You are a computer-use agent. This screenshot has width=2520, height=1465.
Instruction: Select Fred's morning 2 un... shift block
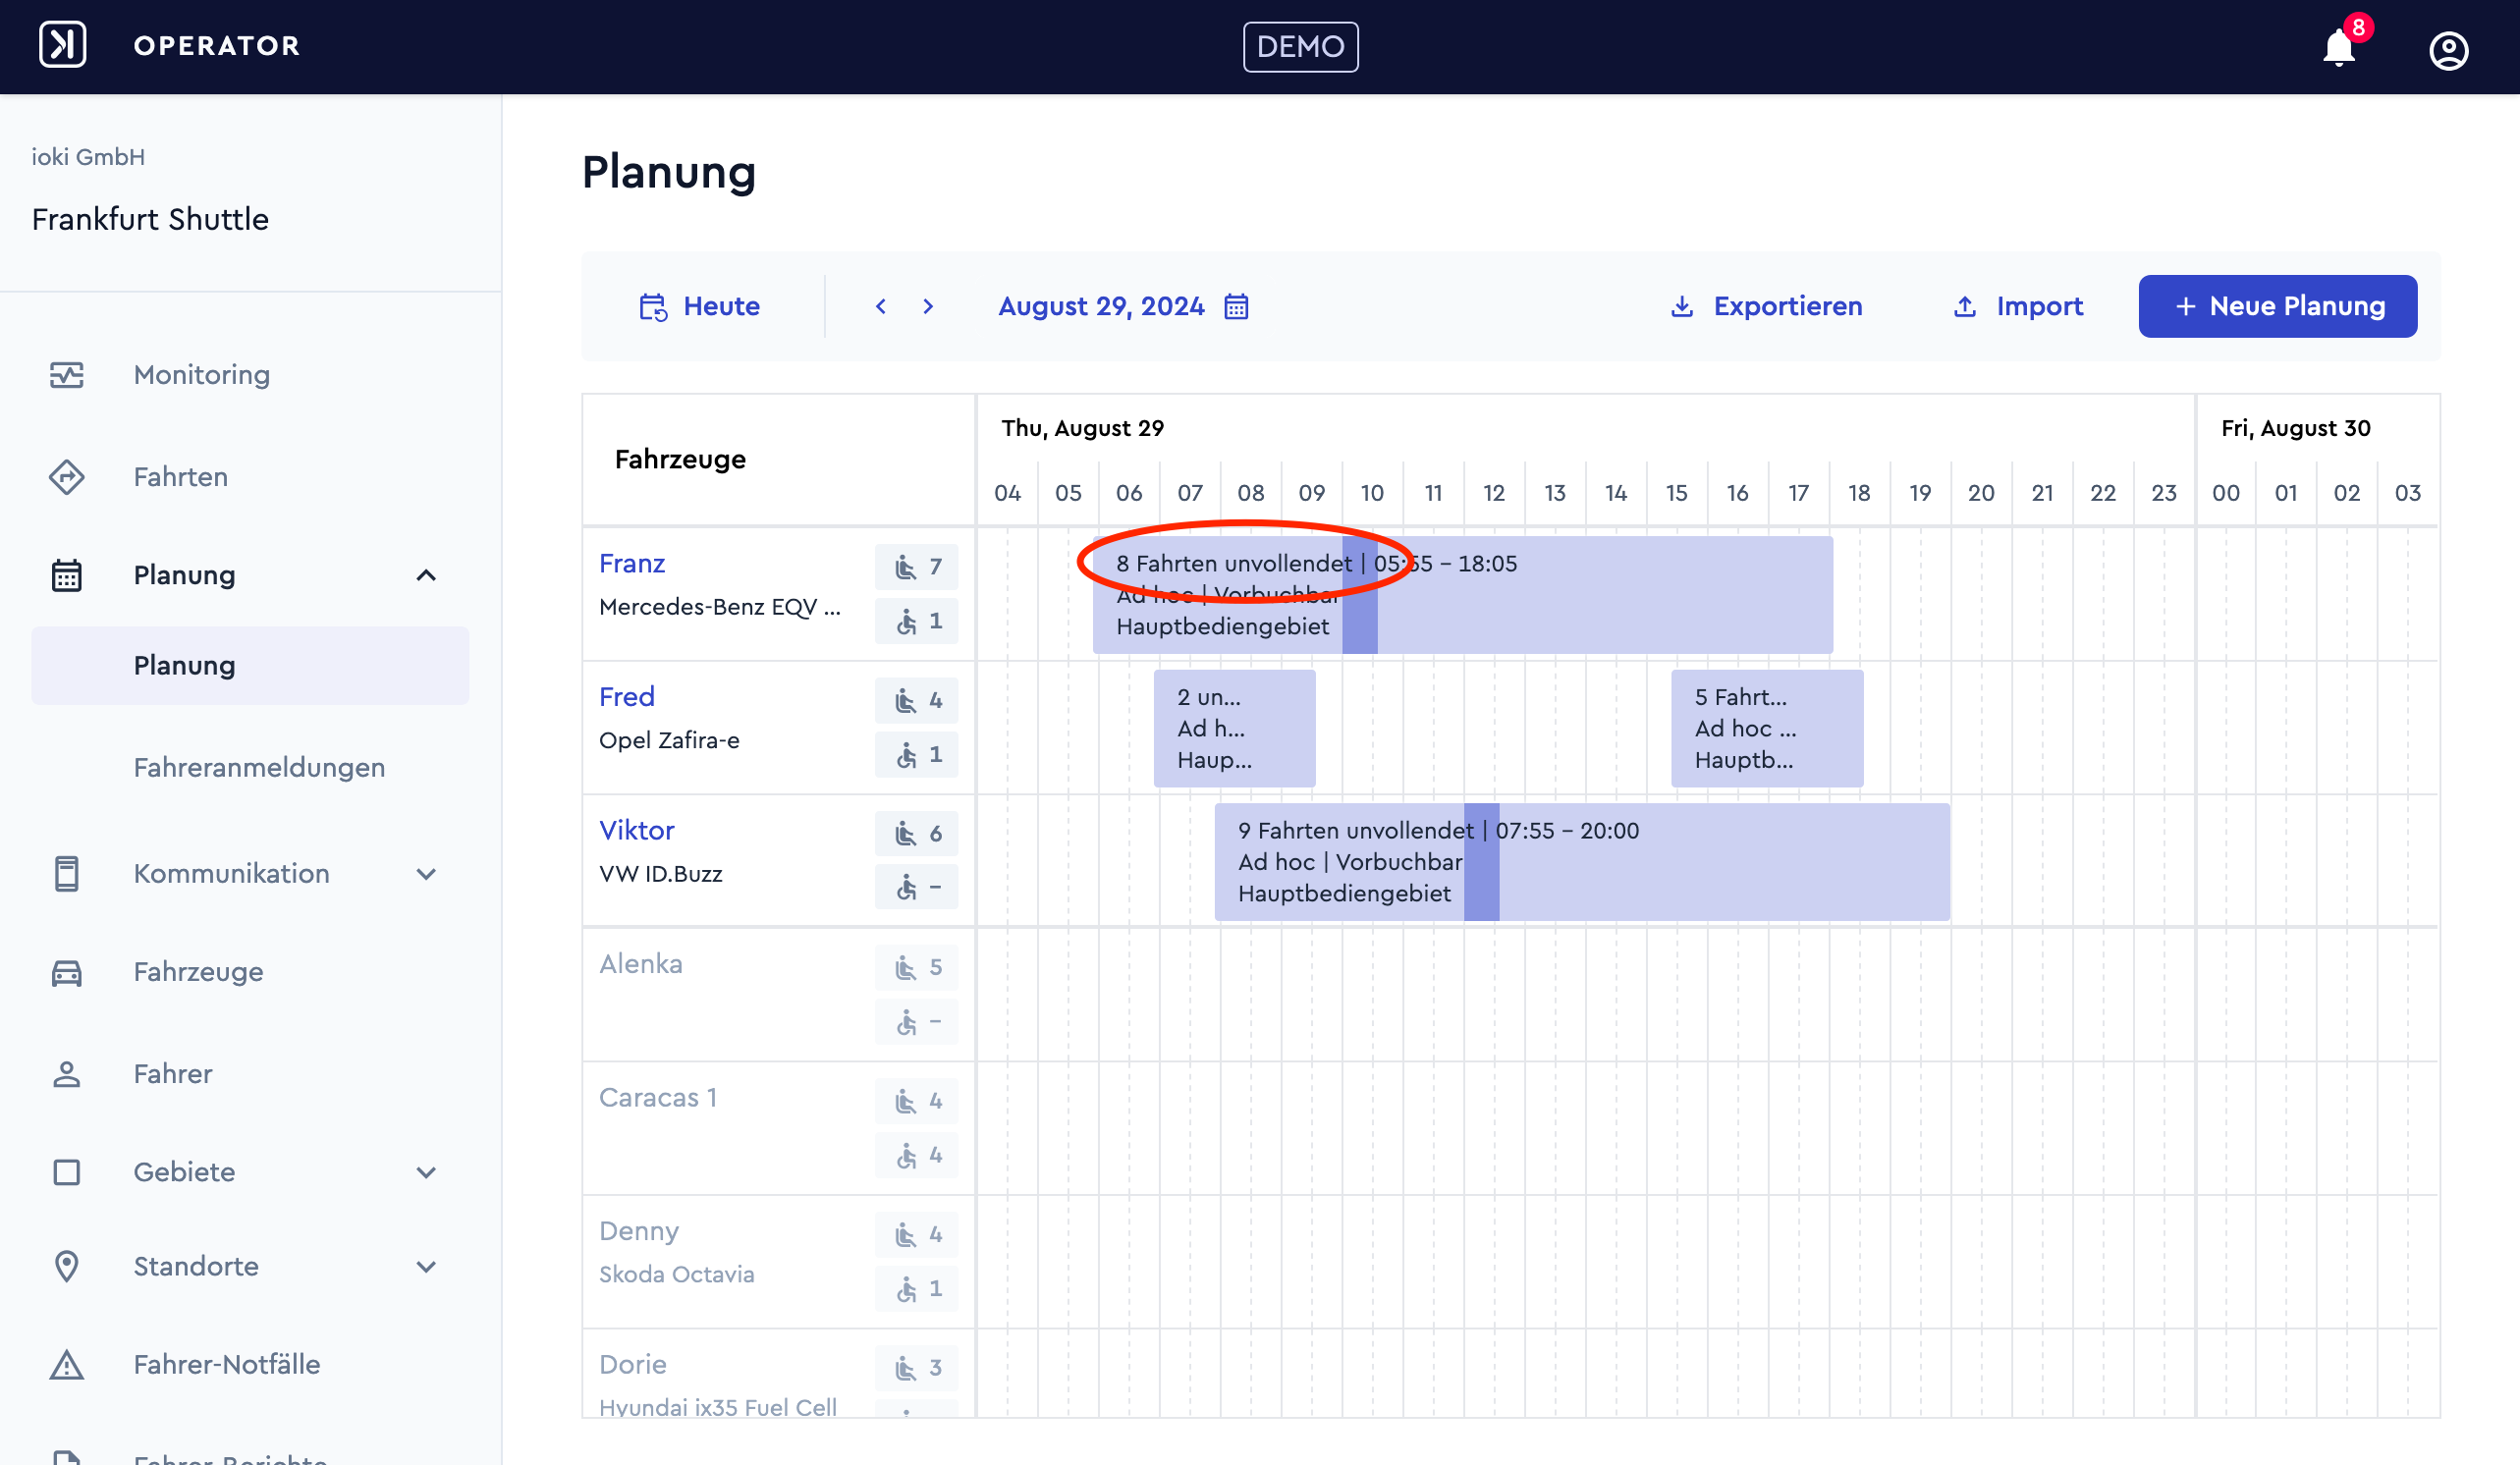tap(1234, 728)
